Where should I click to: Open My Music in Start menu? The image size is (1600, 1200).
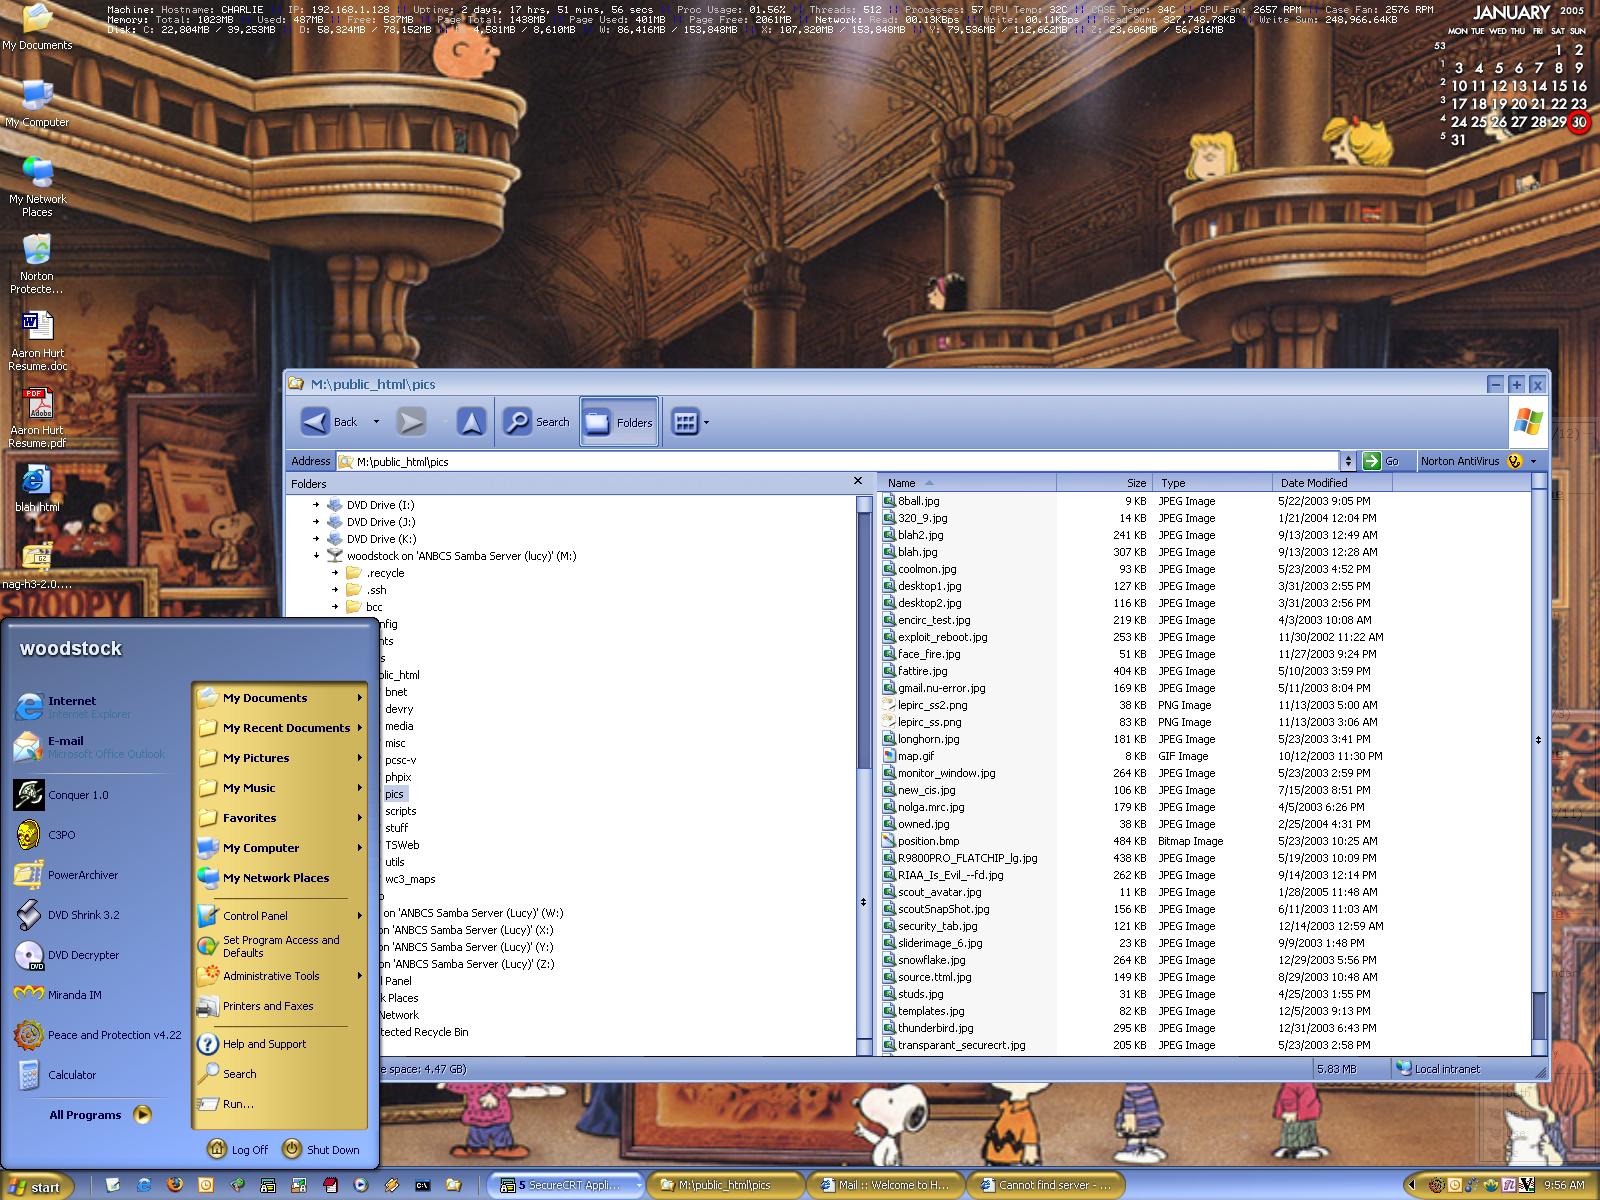tap(281, 788)
